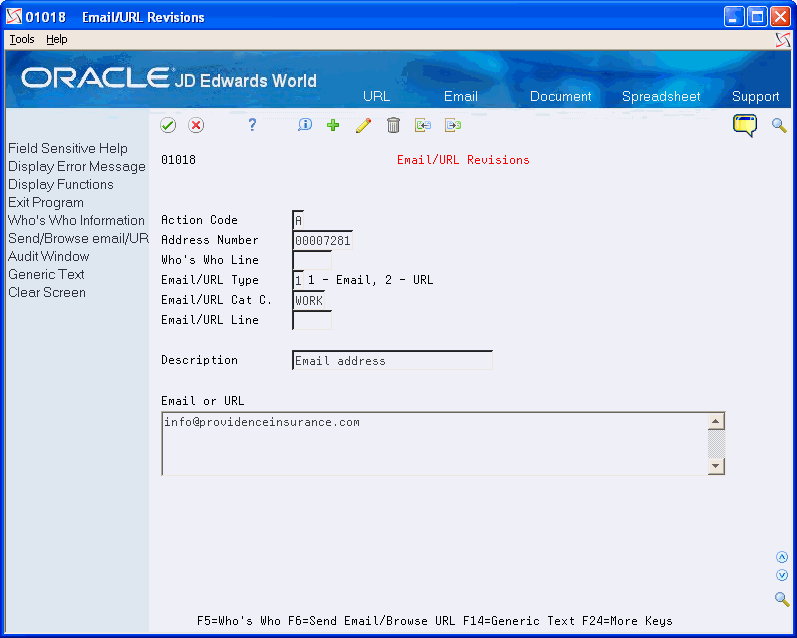
Task: Click the previous record arrow icon
Action: coord(423,125)
